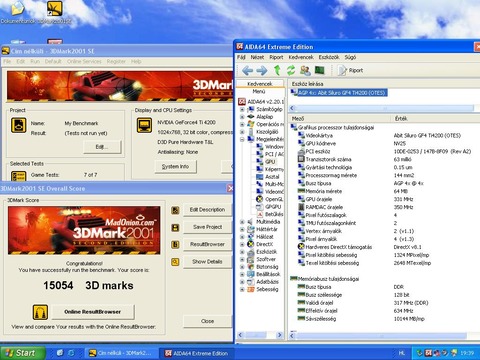
Task: Click the Online ResultBrowser yellow icon
Action: tap(40, 312)
